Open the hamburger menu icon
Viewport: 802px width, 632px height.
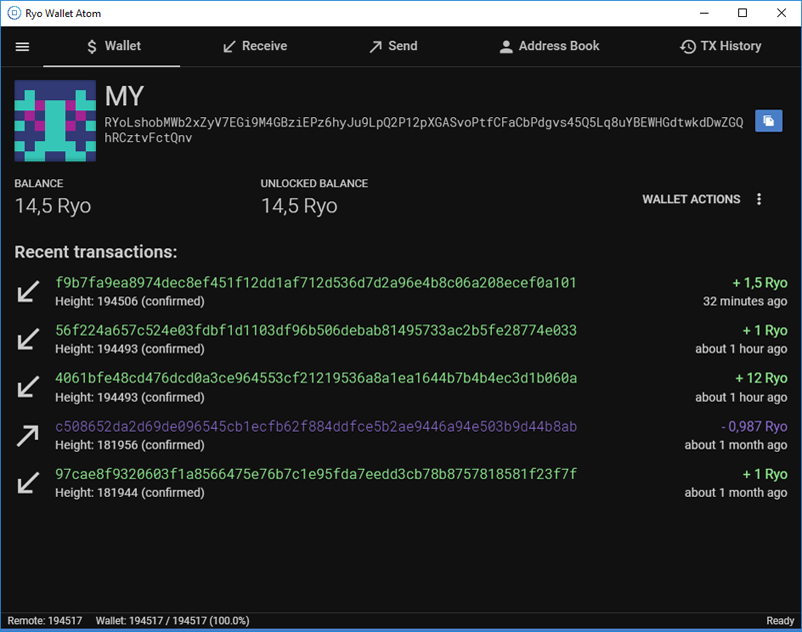[22, 47]
